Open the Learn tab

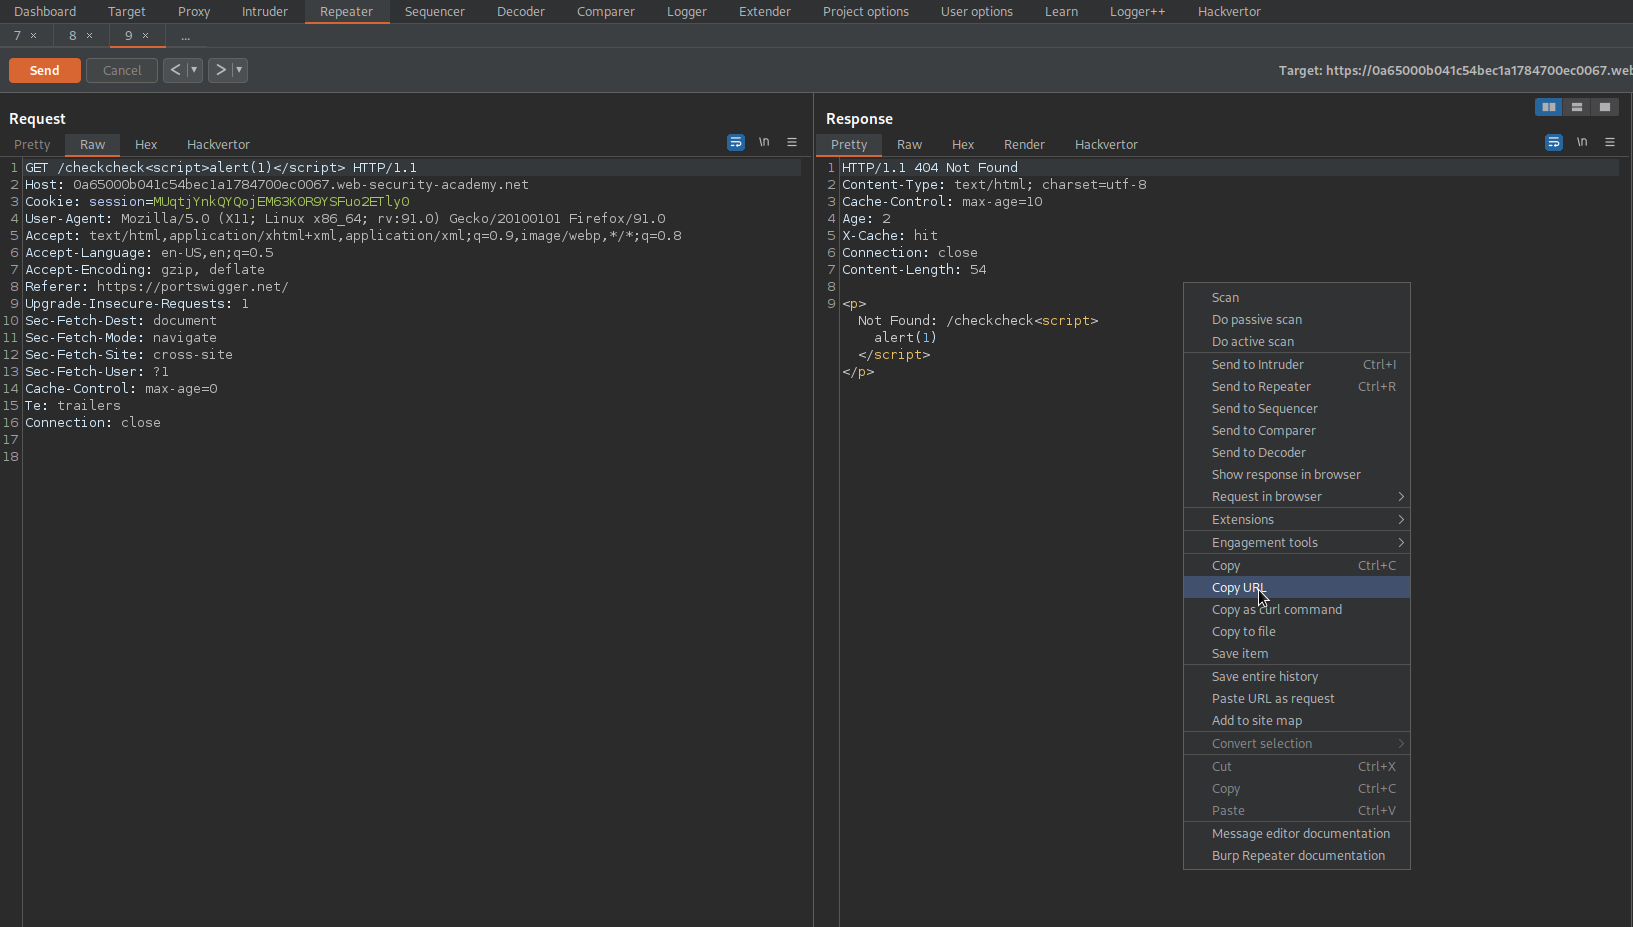click(x=1062, y=12)
